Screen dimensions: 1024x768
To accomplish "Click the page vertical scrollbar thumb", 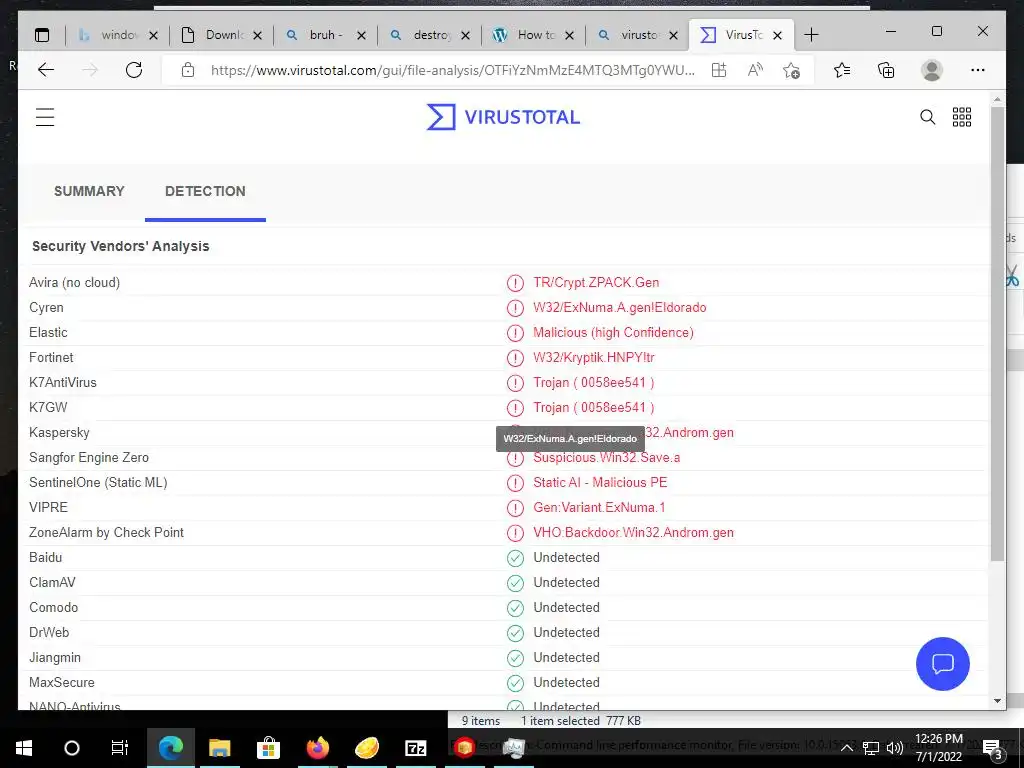I will click(997, 333).
